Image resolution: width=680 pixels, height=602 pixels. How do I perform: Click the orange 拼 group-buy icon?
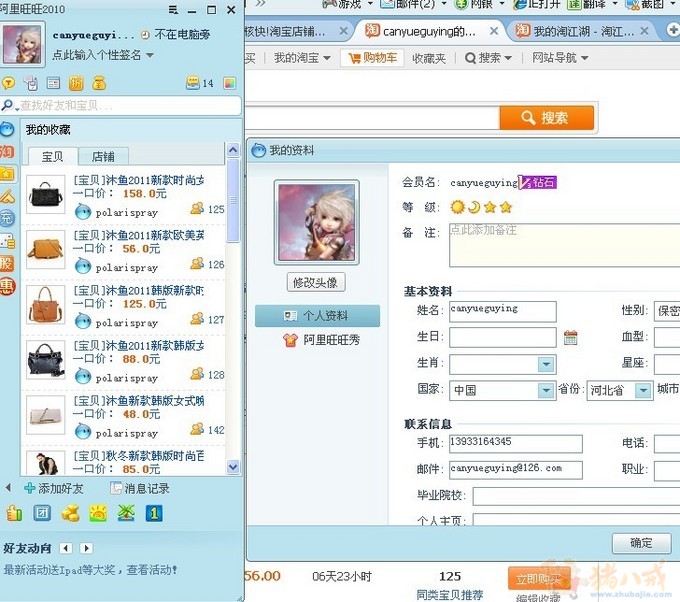coord(76,83)
